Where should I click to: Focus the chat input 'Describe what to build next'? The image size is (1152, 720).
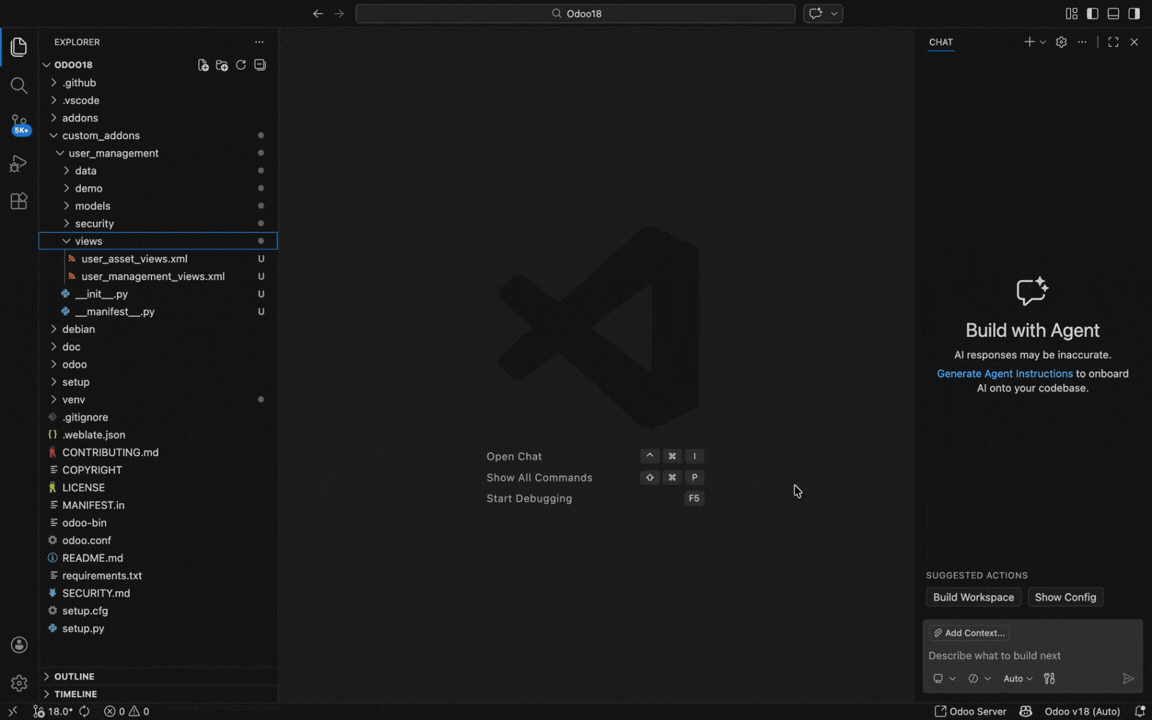click(1032, 656)
